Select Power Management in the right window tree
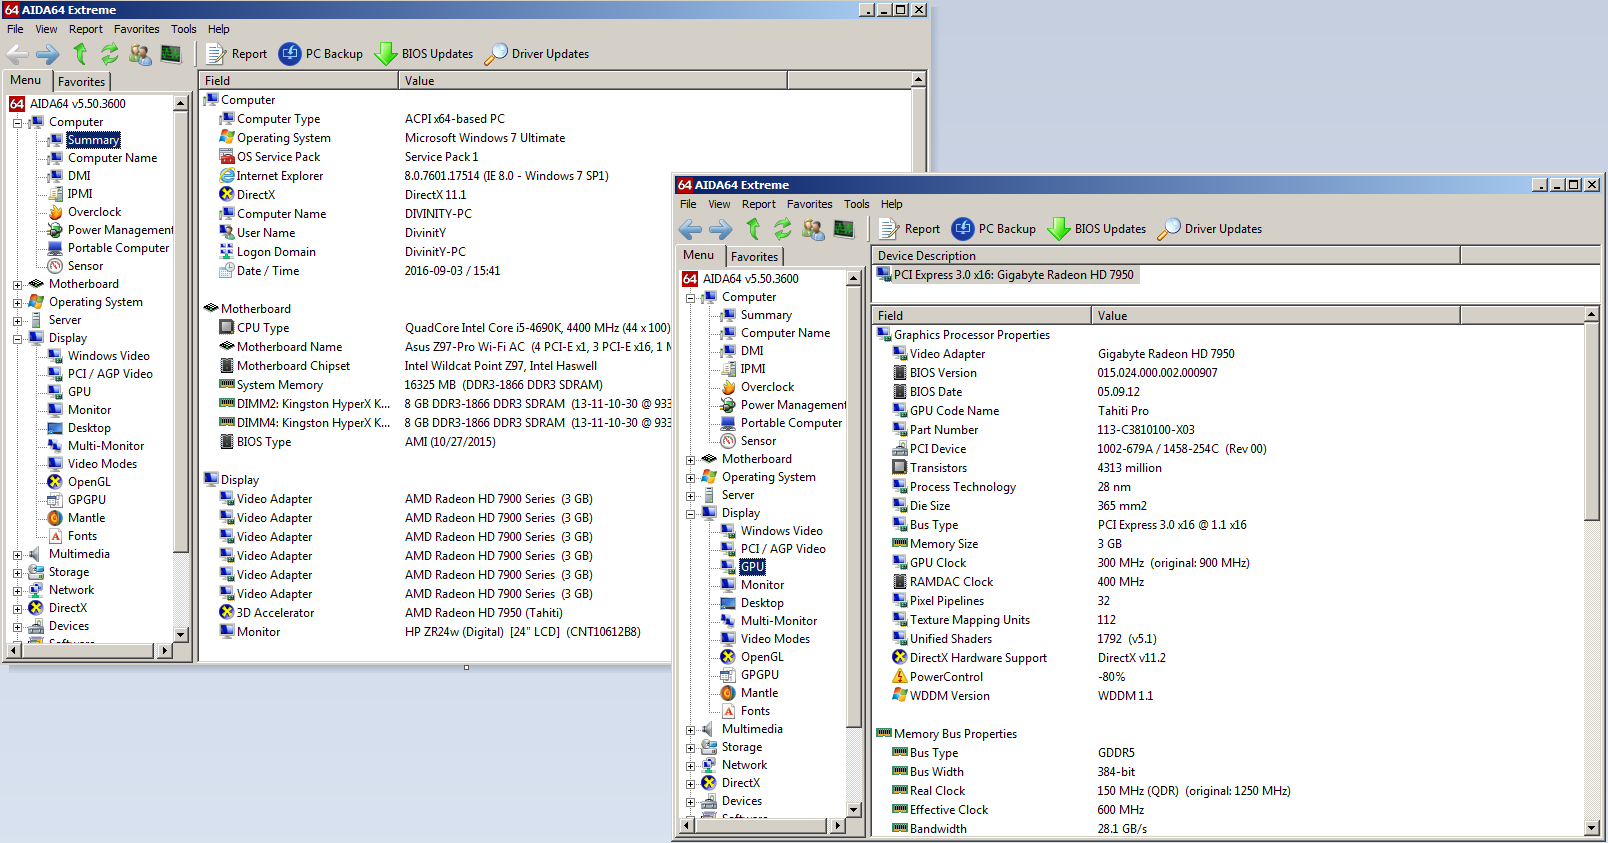 click(793, 405)
